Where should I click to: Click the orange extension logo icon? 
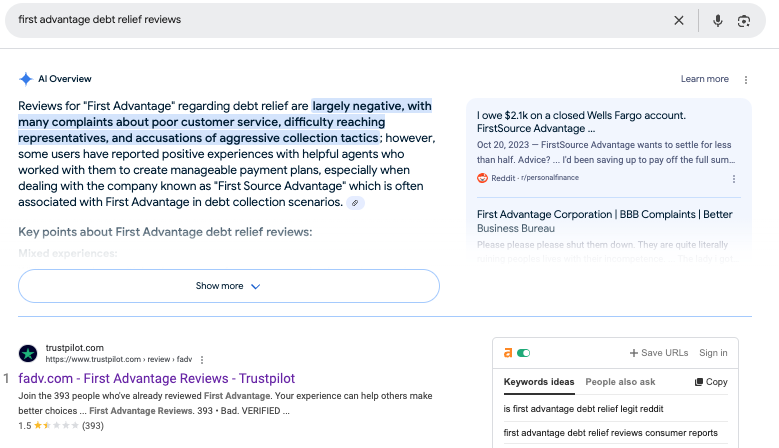508,353
